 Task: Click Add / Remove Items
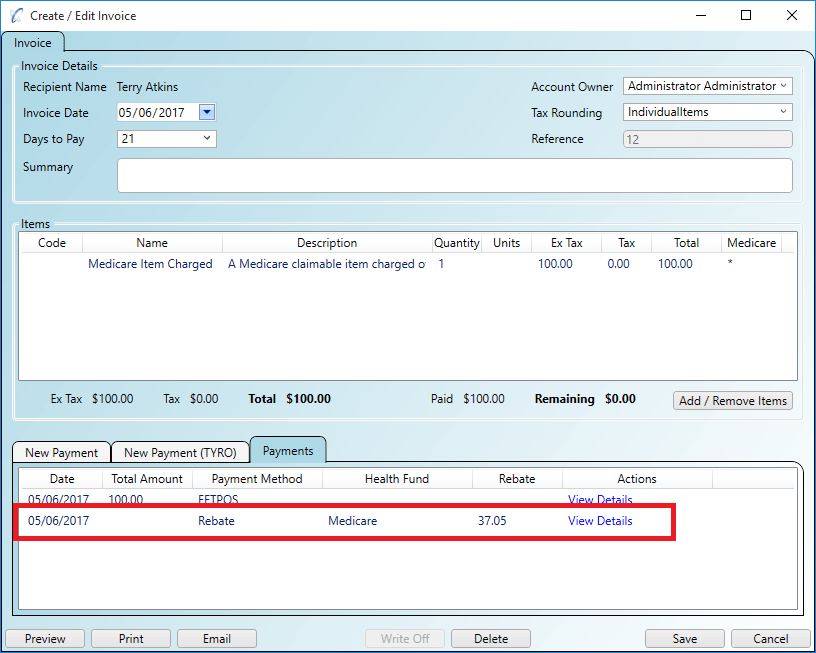click(x=732, y=400)
